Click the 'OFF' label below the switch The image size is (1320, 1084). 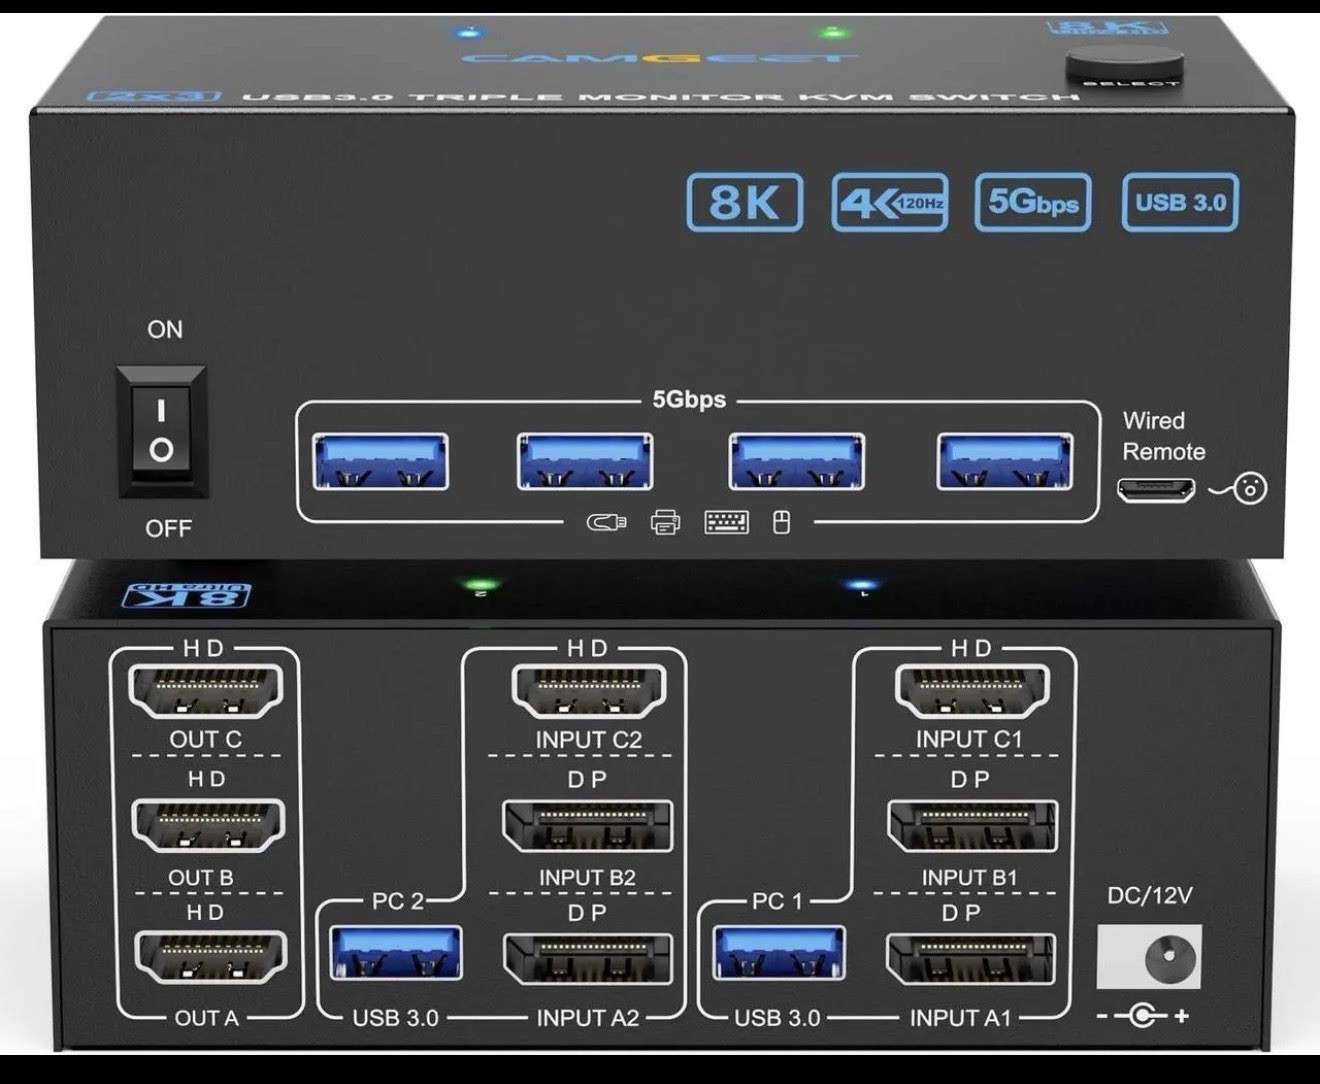tap(168, 528)
